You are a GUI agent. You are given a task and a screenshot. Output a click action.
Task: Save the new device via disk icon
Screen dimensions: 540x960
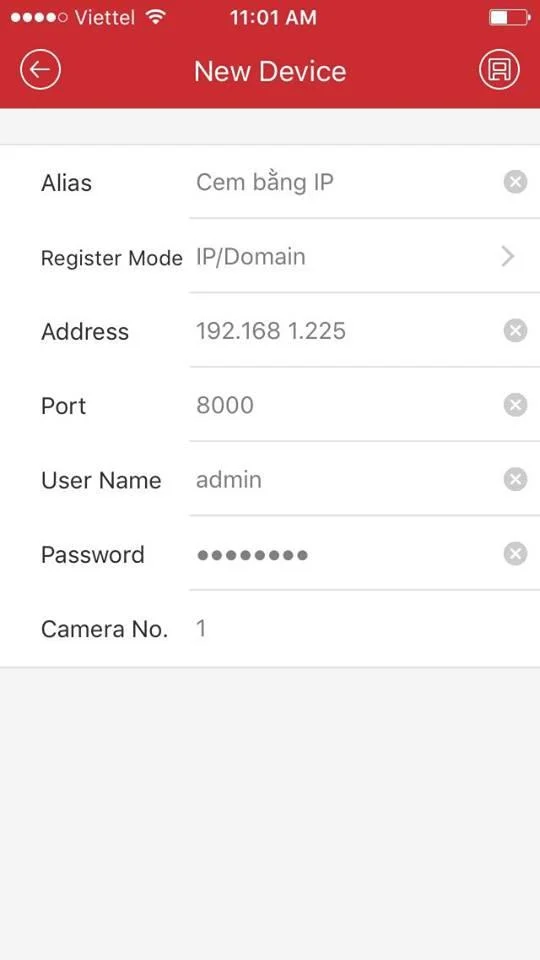coord(499,70)
